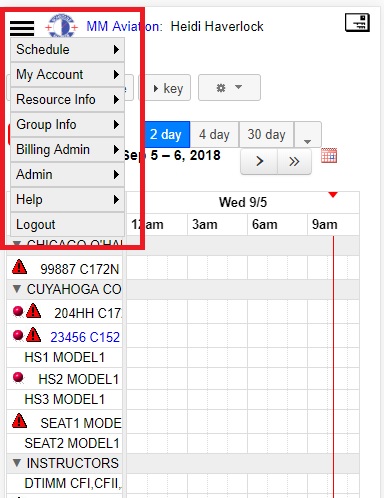Switch to the 30 day view
Viewport: 384px width, 498px height.
click(266, 135)
